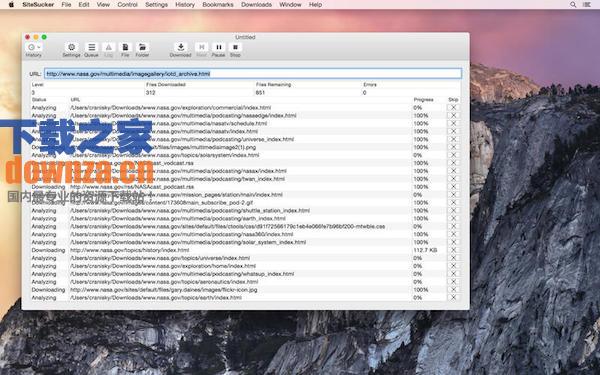Open the History toolbar dropdown

click(x=33, y=47)
